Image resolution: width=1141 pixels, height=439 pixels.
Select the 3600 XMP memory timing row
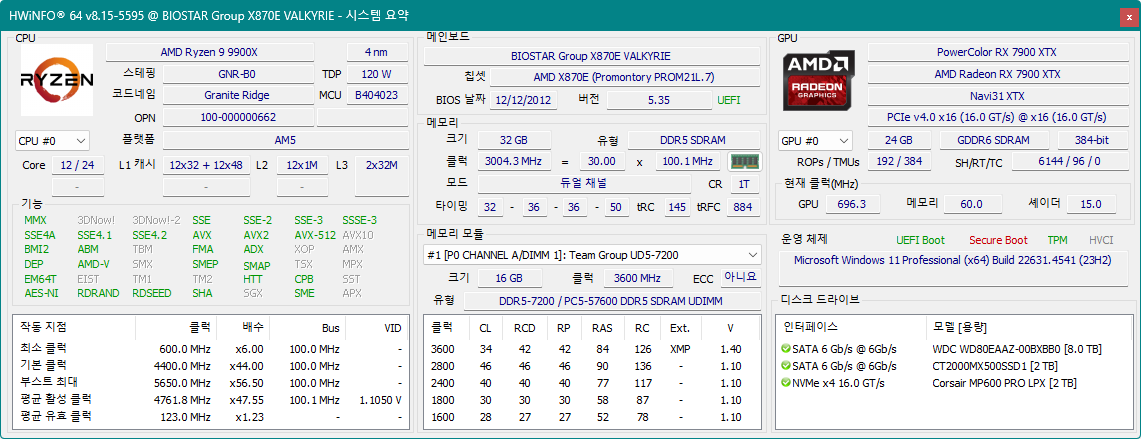coord(592,349)
